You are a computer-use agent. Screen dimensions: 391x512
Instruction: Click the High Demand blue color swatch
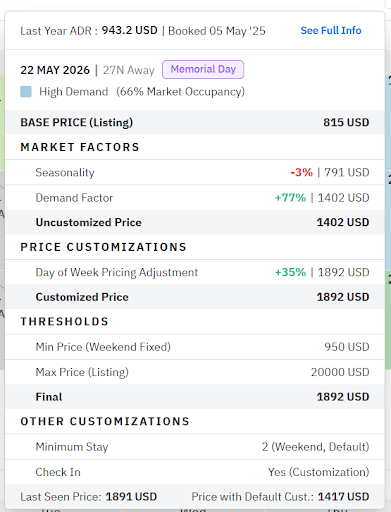26,92
